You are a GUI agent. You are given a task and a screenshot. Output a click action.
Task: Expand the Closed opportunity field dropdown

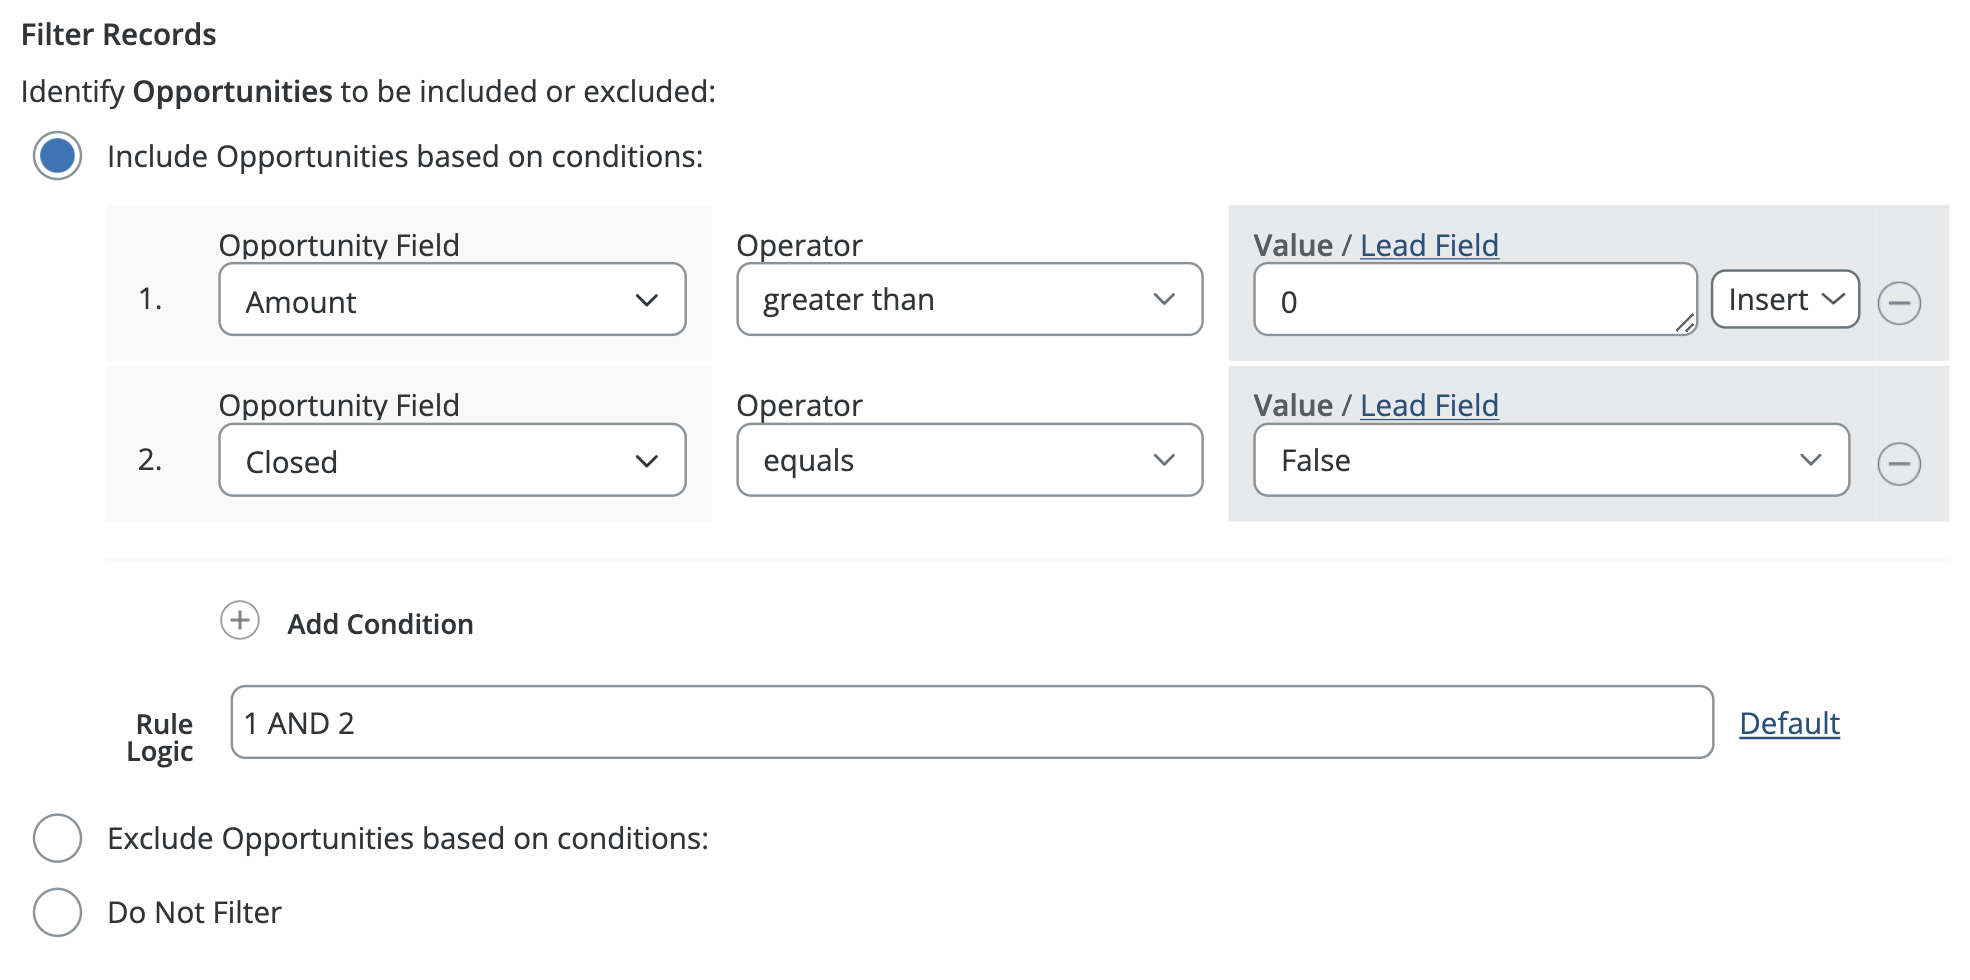pos(452,461)
